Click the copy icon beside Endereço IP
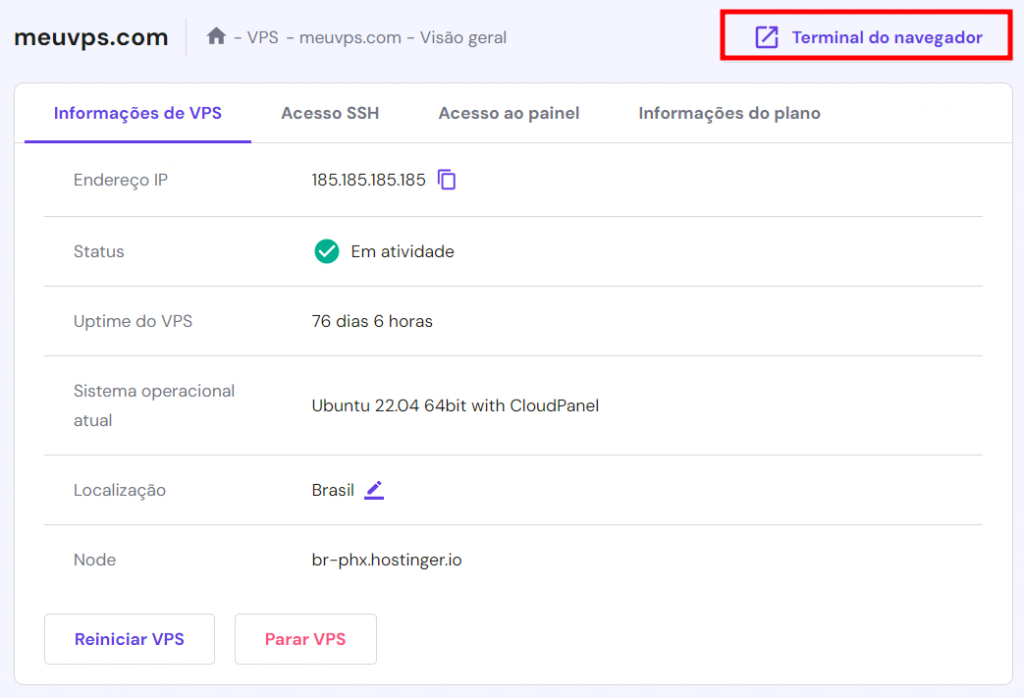 pyautogui.click(x=446, y=179)
